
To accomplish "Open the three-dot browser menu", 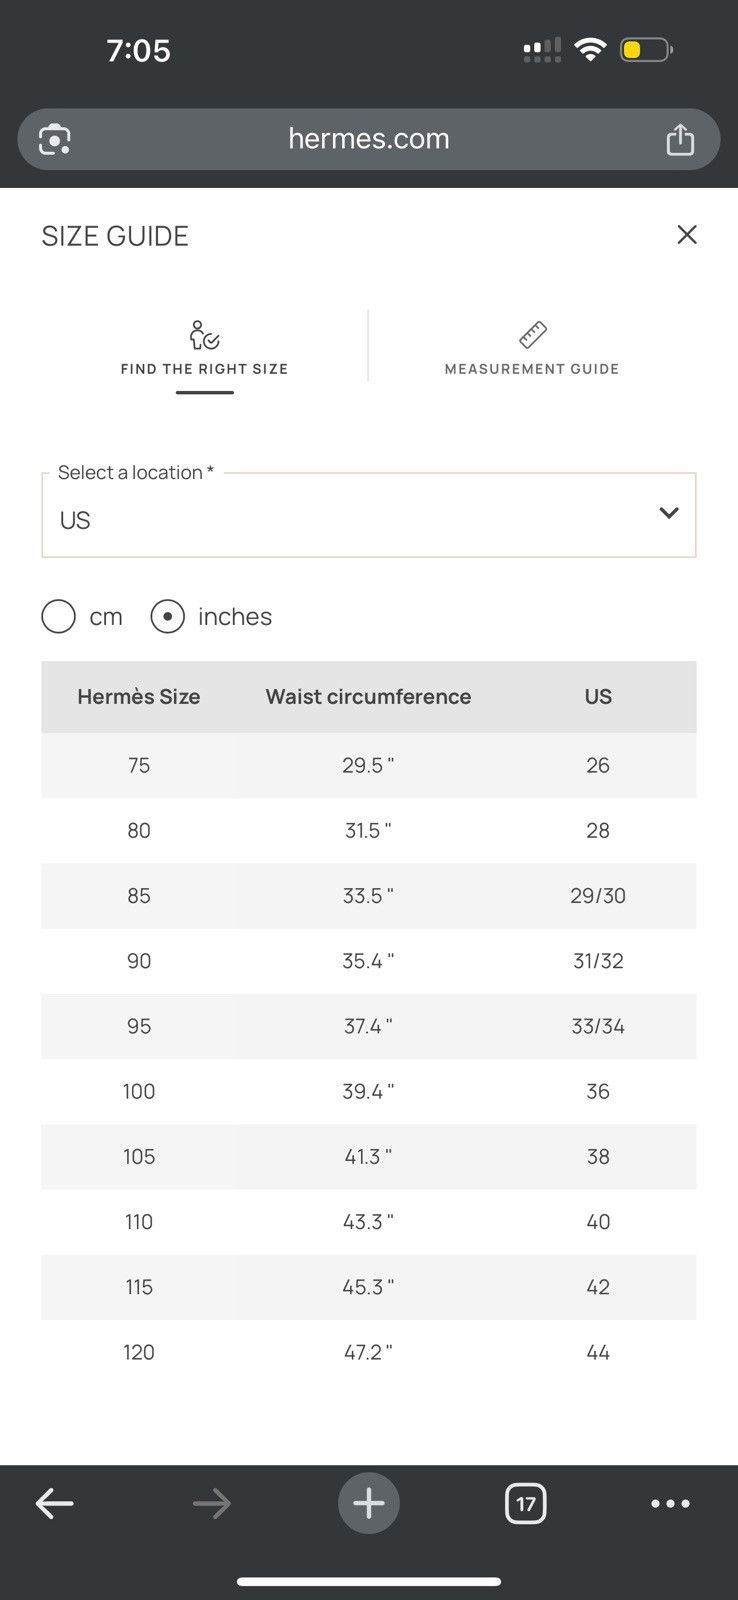I will (670, 1503).
